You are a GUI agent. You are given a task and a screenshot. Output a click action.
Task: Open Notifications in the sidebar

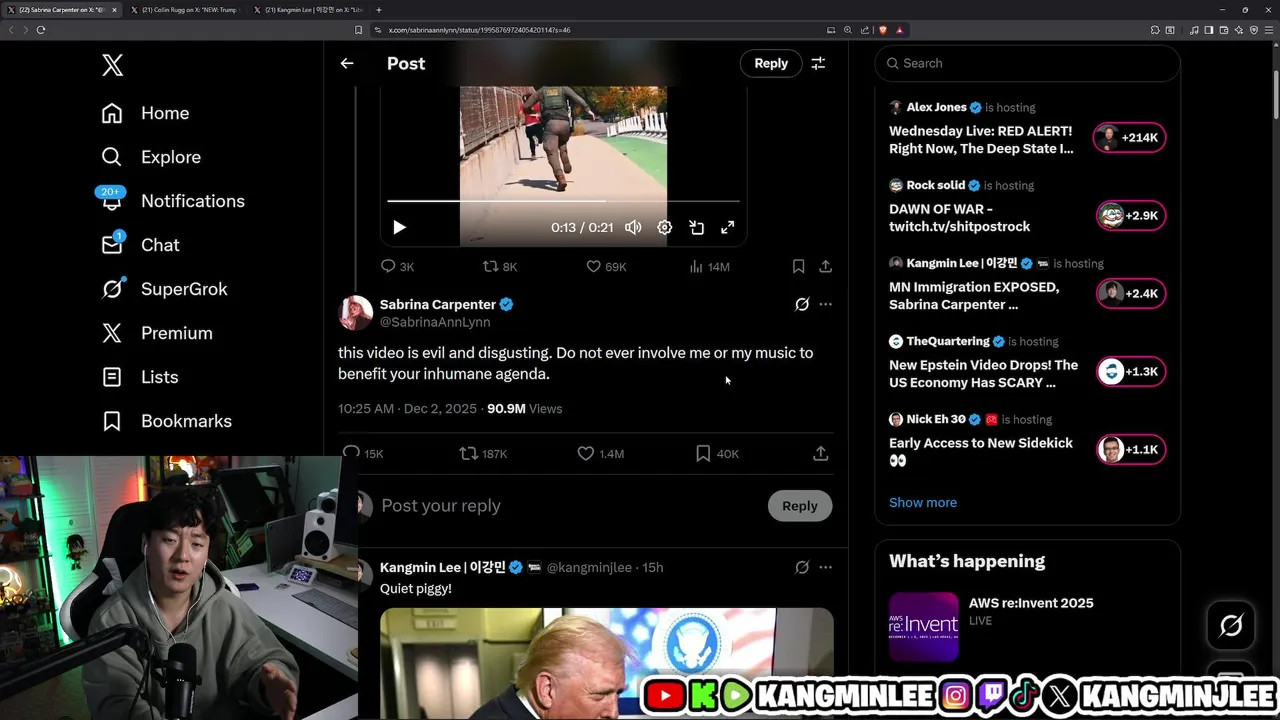(172, 201)
